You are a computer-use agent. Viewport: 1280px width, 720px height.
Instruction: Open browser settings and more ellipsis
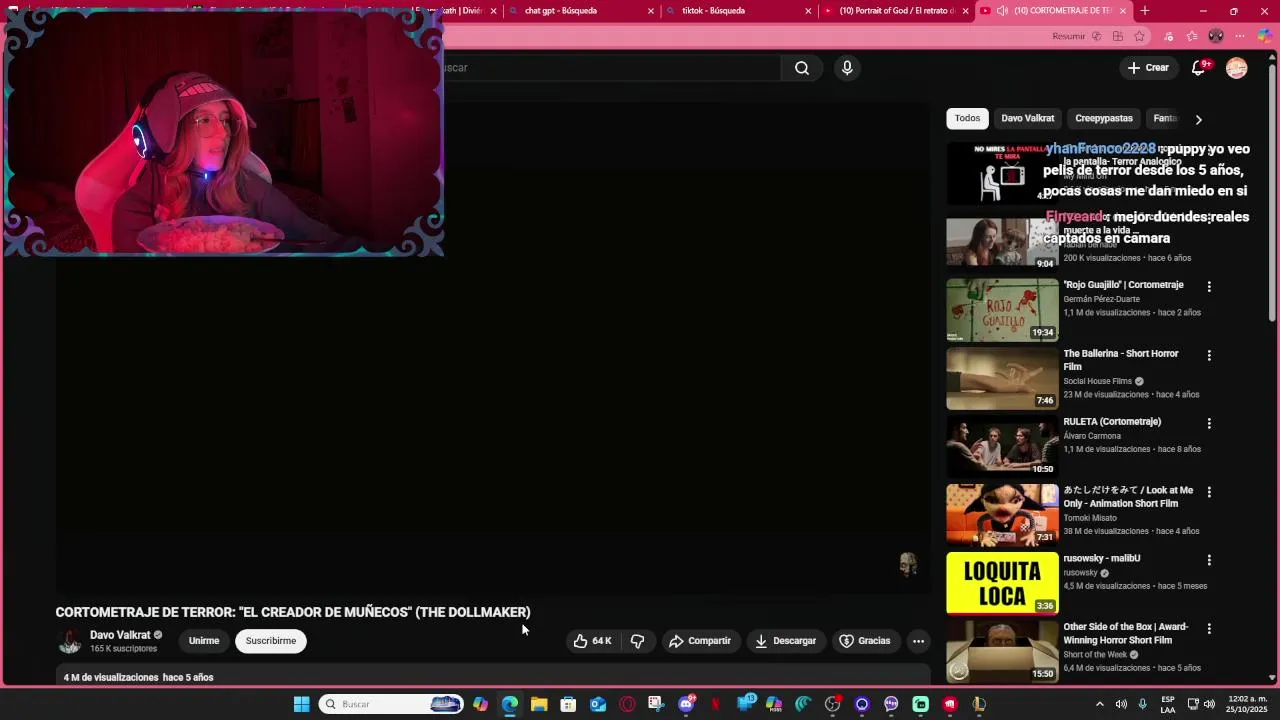point(1240,36)
